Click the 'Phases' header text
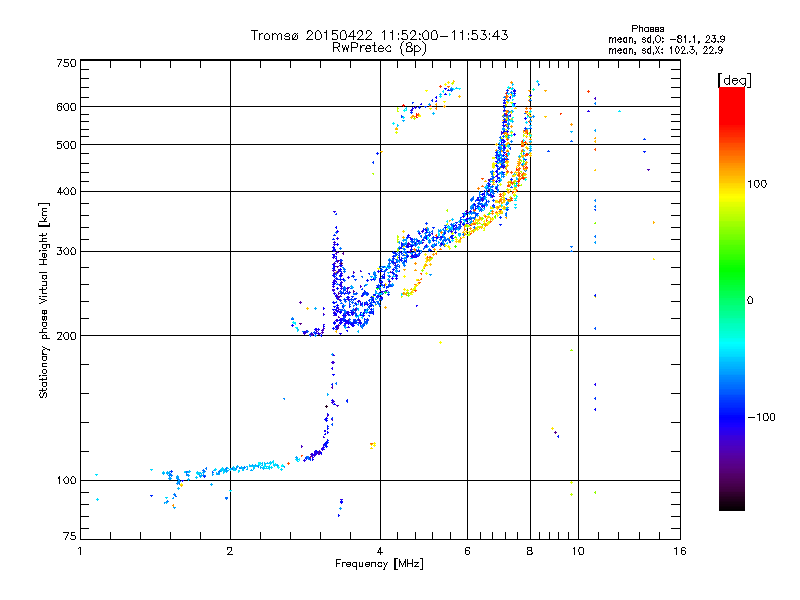The height and width of the screenshot is (600, 800). click(x=647, y=29)
